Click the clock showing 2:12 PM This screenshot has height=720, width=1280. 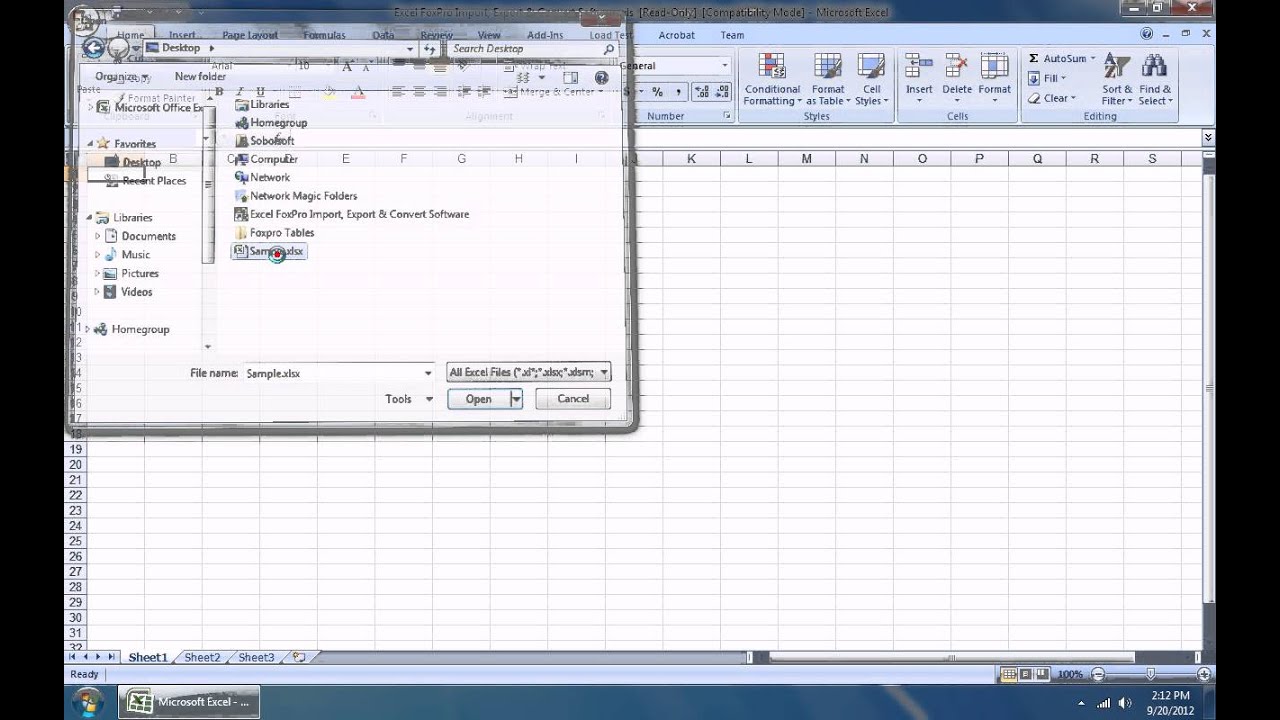tap(1169, 695)
